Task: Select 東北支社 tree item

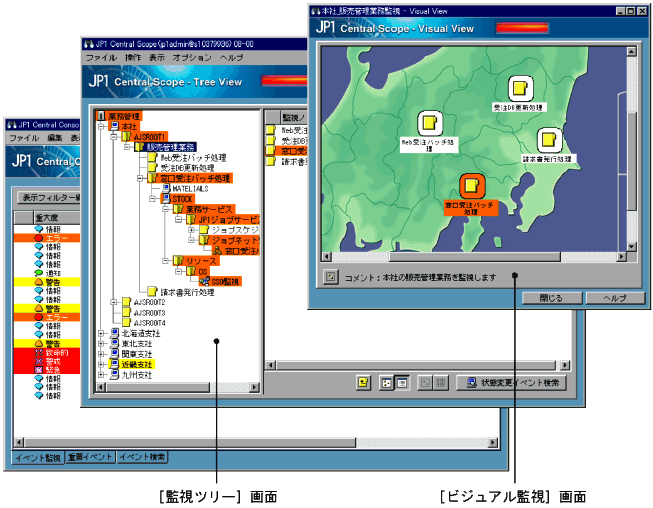Action: tap(137, 344)
